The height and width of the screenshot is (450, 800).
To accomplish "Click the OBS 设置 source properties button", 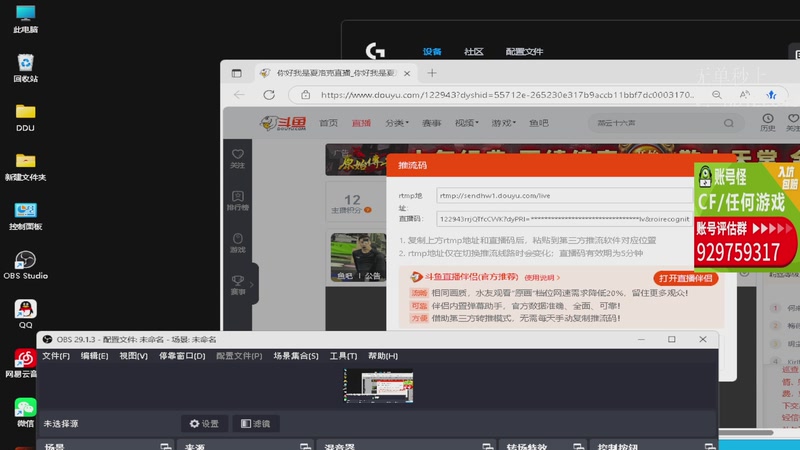I will coord(204,423).
